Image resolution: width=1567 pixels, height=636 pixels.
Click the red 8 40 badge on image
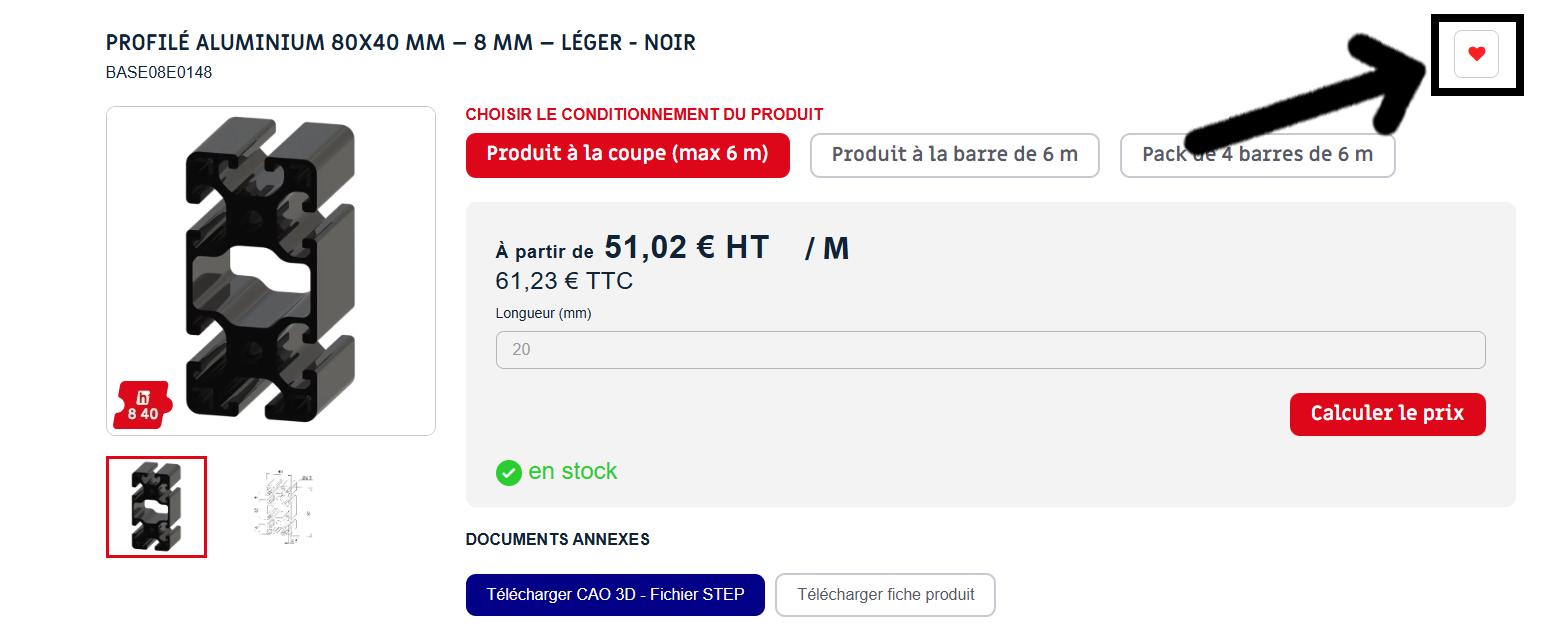142,405
